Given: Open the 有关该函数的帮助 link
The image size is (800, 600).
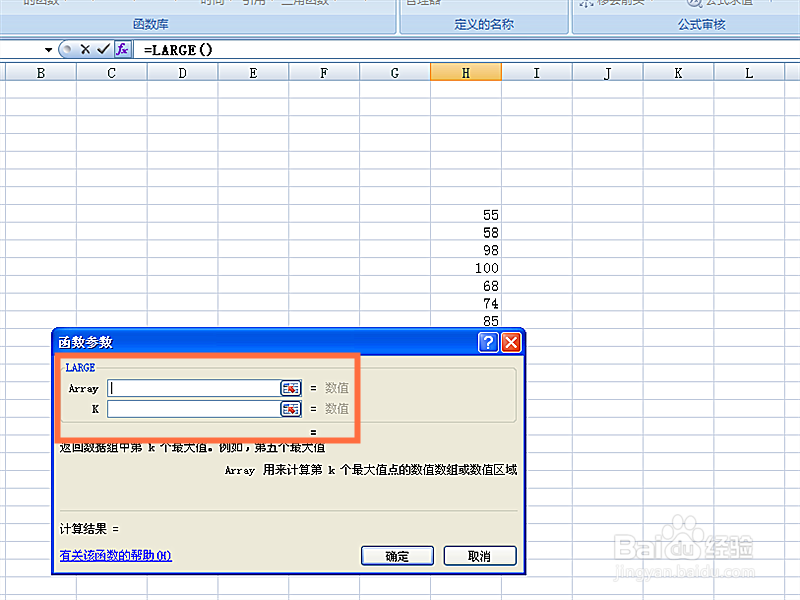Looking at the screenshot, I should click(x=116, y=555).
